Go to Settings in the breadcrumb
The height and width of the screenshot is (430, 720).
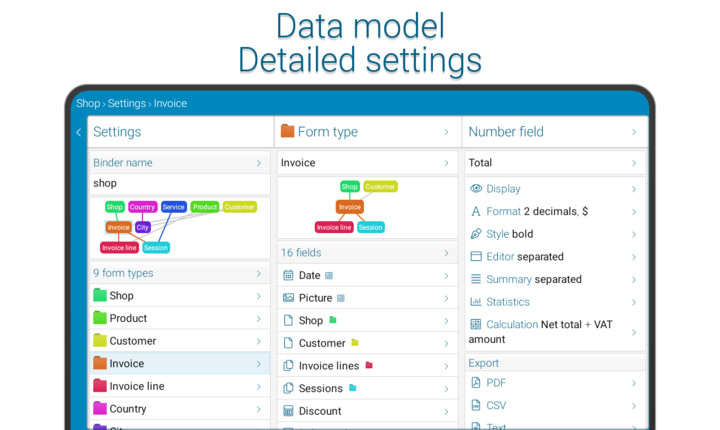(127, 103)
